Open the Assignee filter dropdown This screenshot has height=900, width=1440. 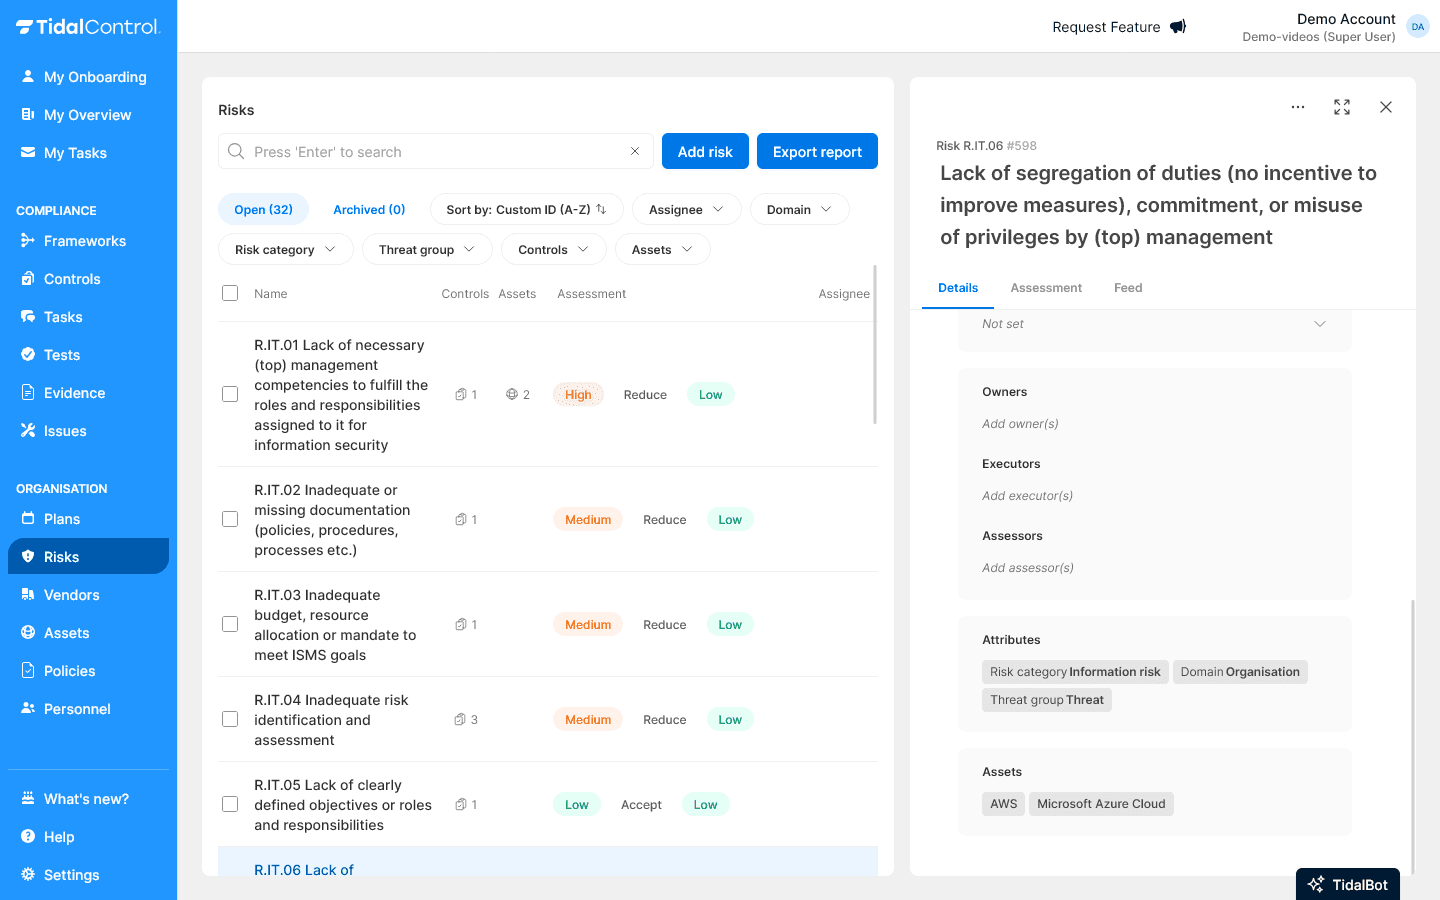click(x=686, y=210)
